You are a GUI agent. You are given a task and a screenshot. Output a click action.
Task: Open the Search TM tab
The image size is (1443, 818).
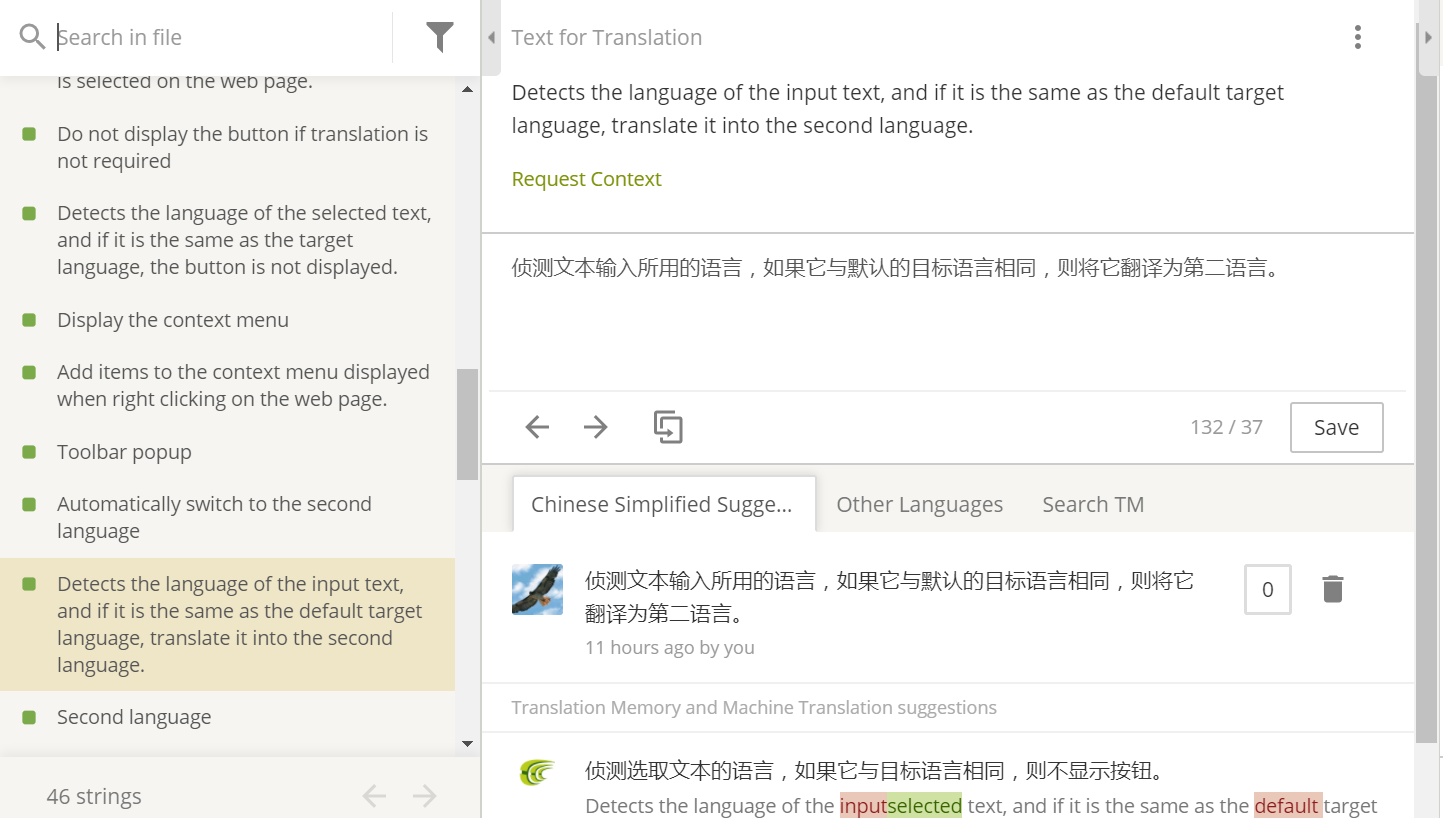(x=1092, y=505)
